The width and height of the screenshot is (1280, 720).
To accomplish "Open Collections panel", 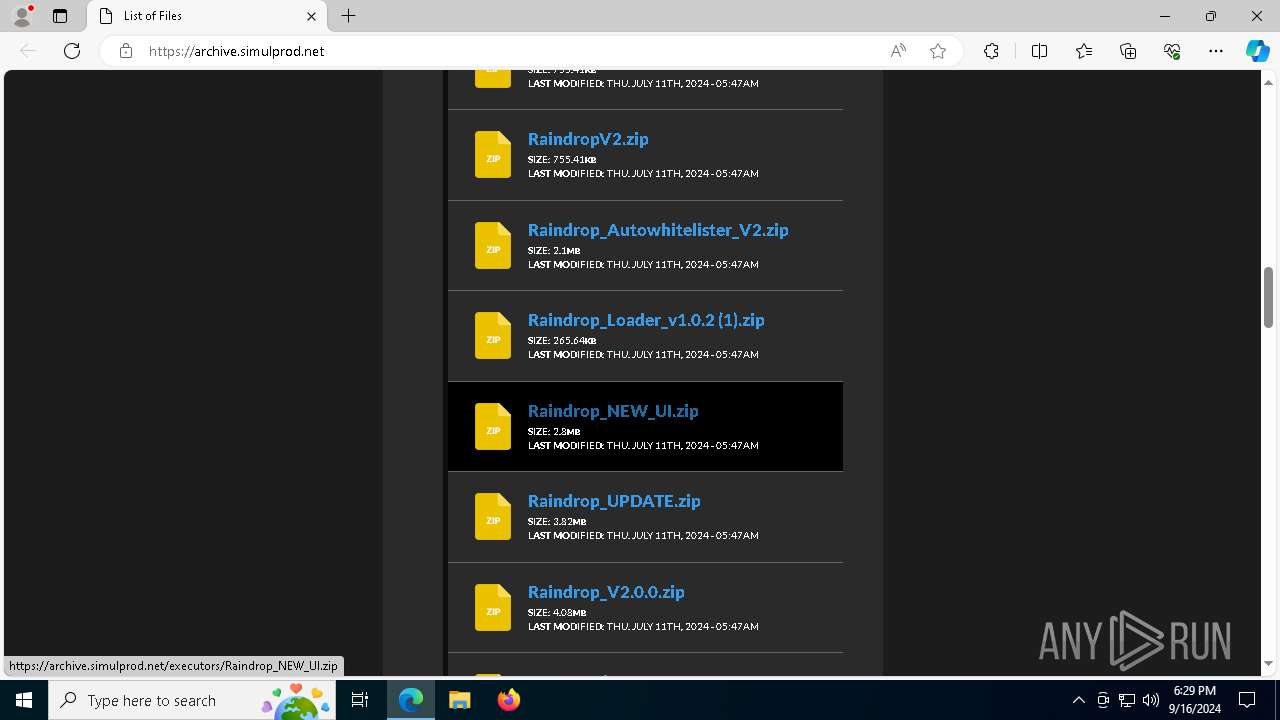I will click(1128, 51).
